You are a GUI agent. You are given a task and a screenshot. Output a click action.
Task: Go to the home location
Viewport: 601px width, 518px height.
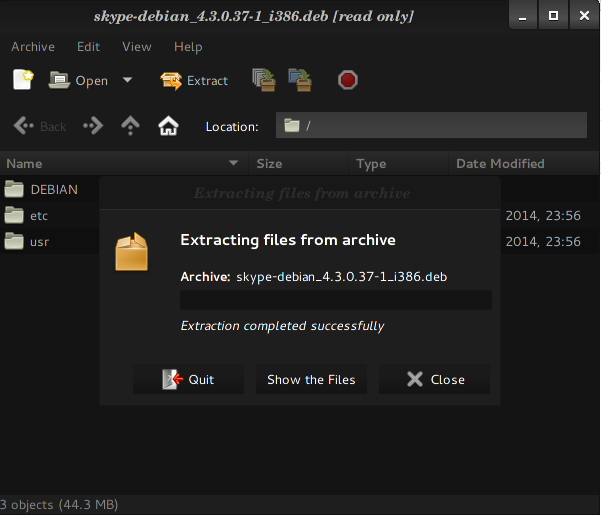pyautogui.click(x=168, y=126)
